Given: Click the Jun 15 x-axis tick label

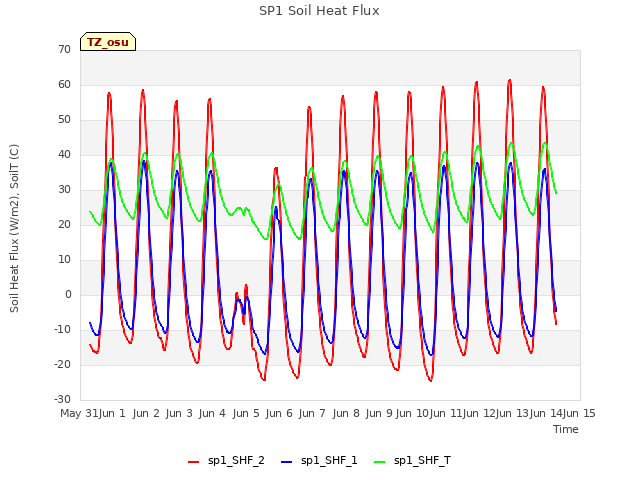Looking at the screenshot, I should point(579,413).
